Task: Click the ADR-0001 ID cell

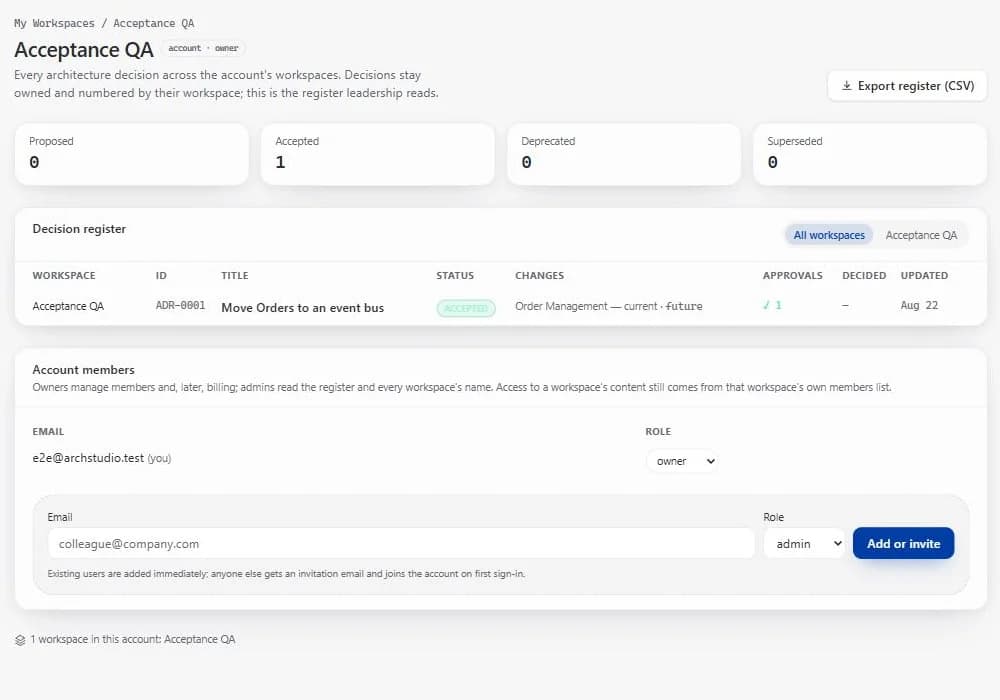Action: point(180,305)
